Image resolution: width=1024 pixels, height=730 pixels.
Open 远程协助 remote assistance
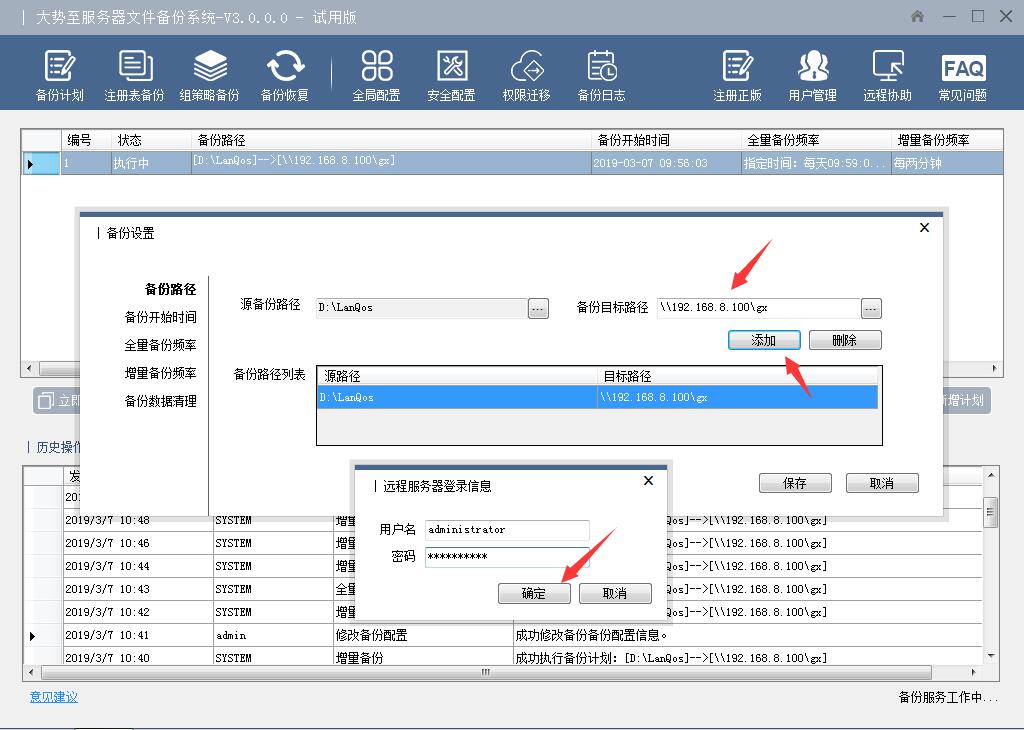(887, 76)
